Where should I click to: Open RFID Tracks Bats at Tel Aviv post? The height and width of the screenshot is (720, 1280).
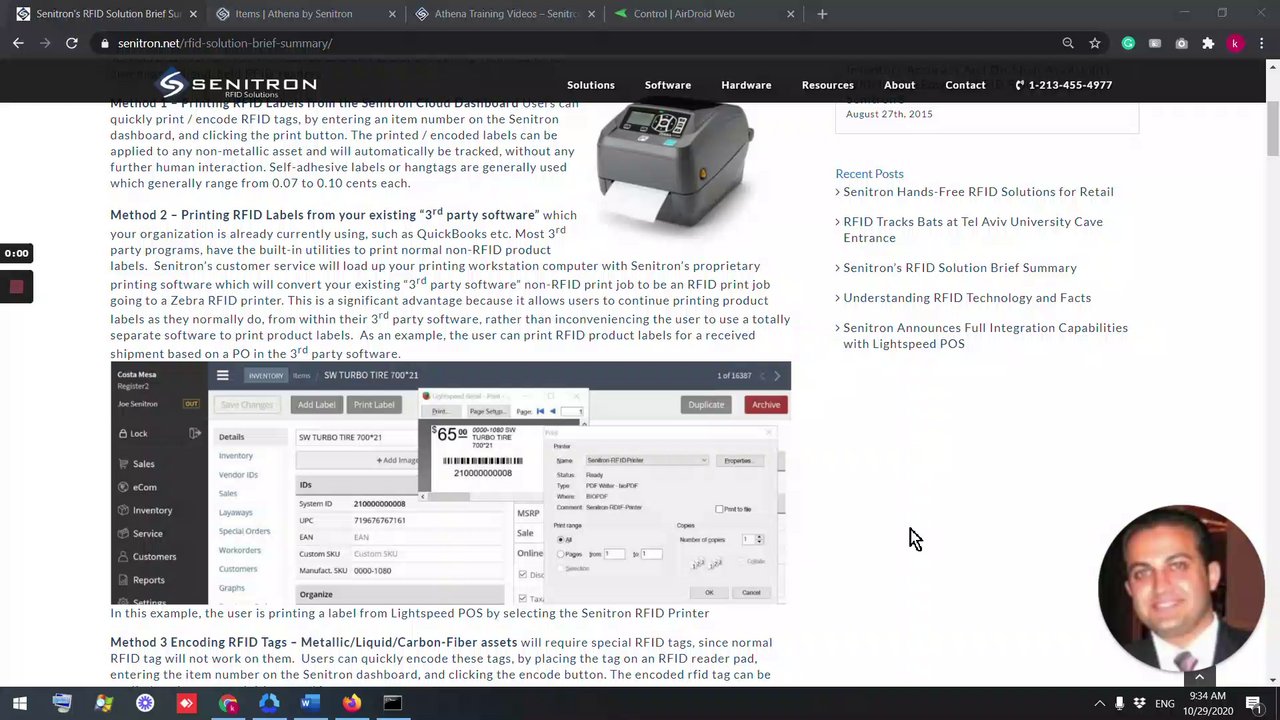click(x=973, y=230)
